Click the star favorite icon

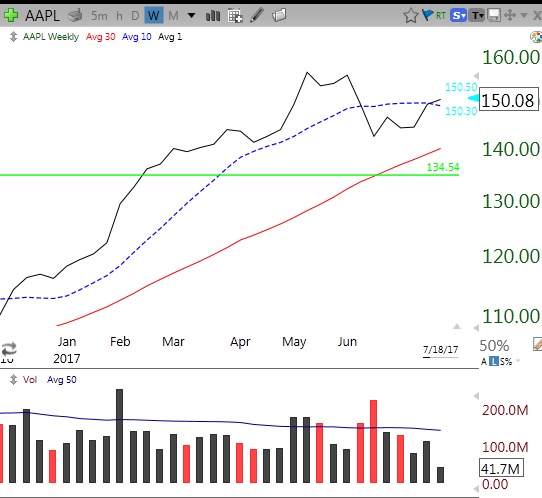coord(411,16)
